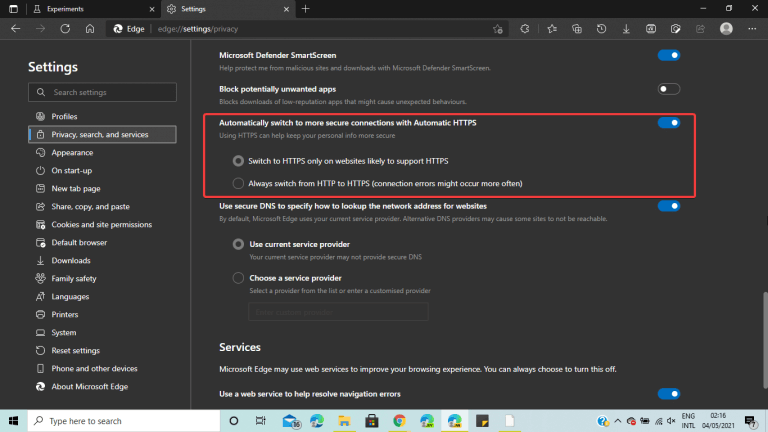The image size is (768, 432).
Task: Open Languages settings
Action: [102, 296]
